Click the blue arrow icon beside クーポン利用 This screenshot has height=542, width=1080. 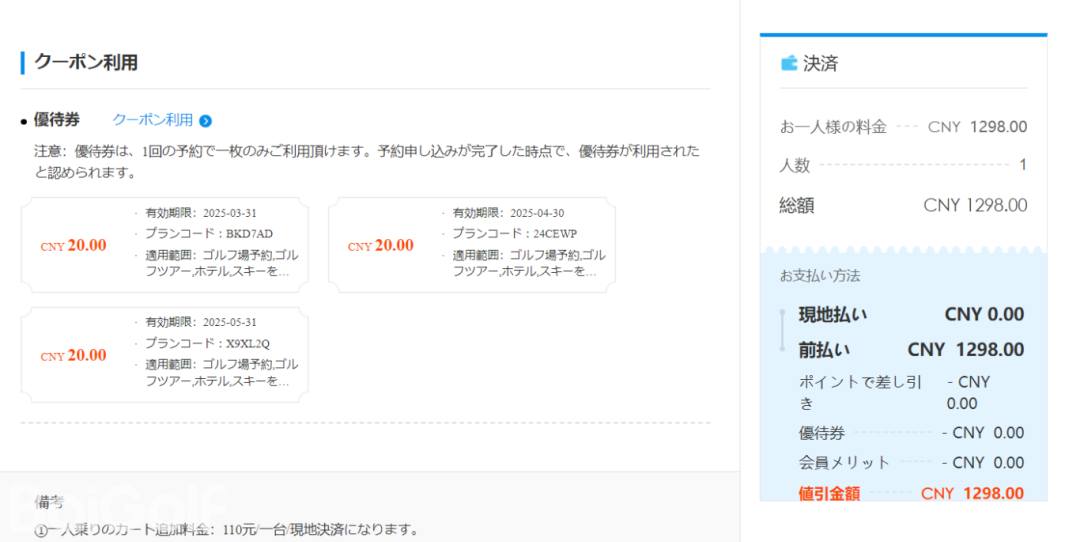coord(205,121)
